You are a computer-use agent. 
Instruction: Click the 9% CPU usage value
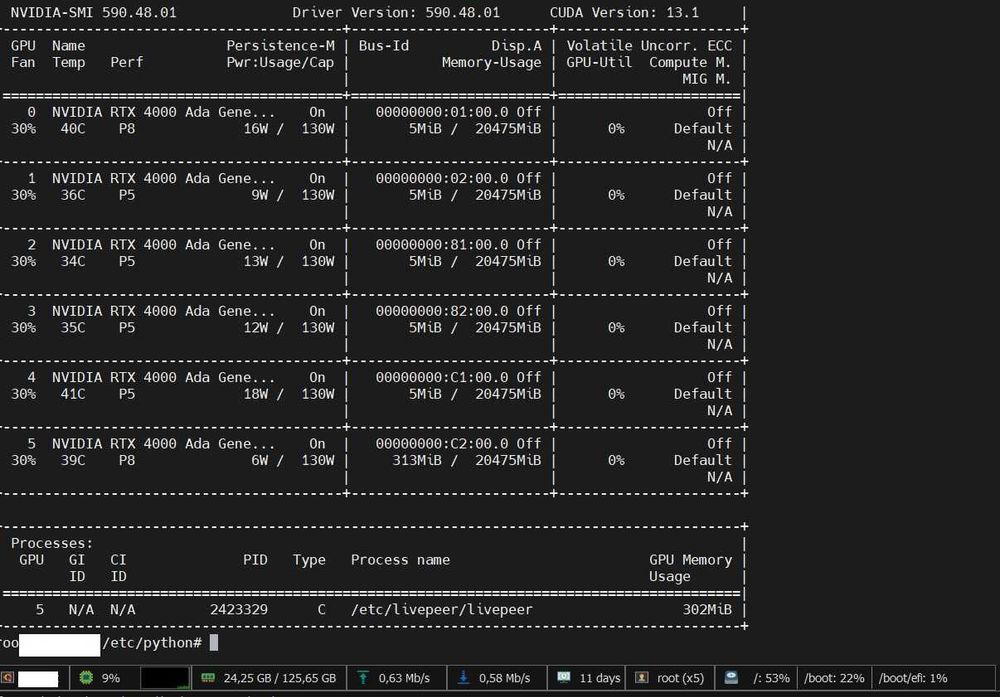111,678
